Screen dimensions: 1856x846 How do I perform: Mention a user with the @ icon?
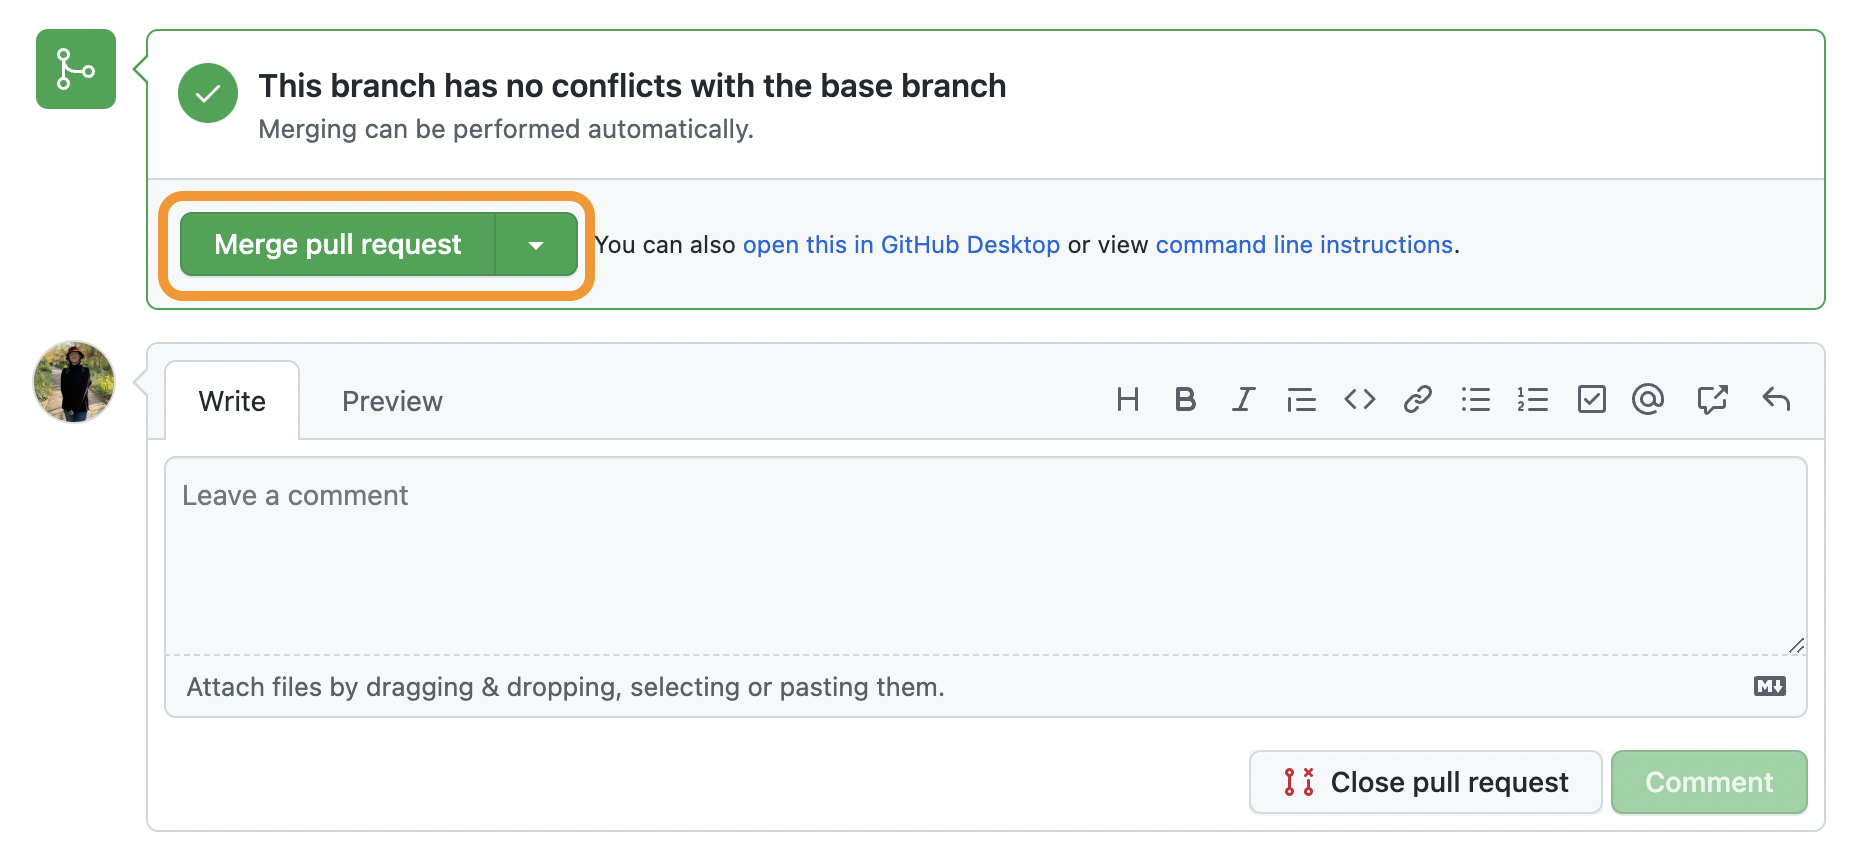1648,400
